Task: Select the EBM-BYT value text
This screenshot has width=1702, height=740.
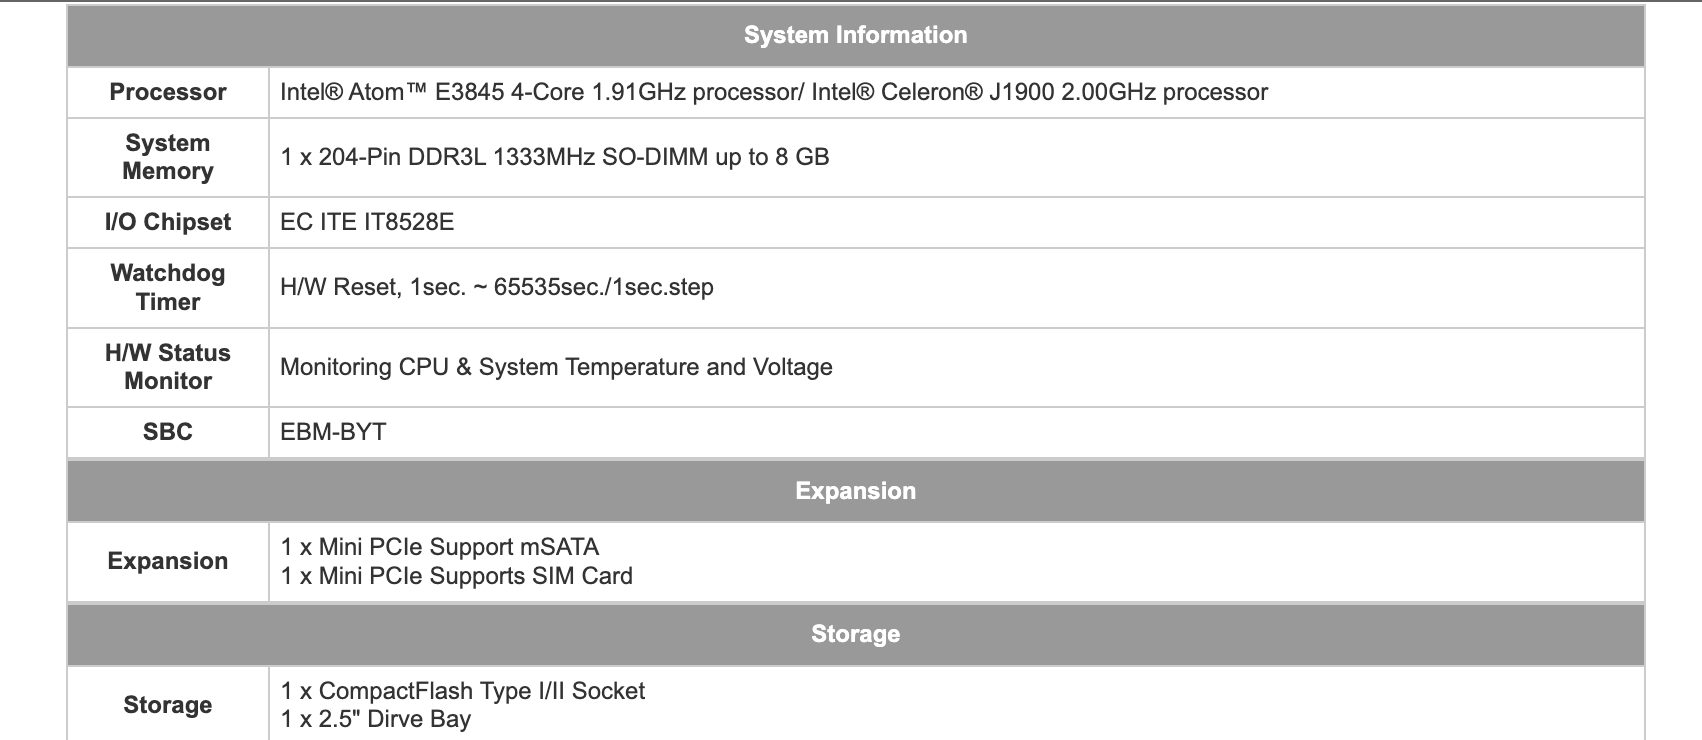Action: click(x=333, y=432)
